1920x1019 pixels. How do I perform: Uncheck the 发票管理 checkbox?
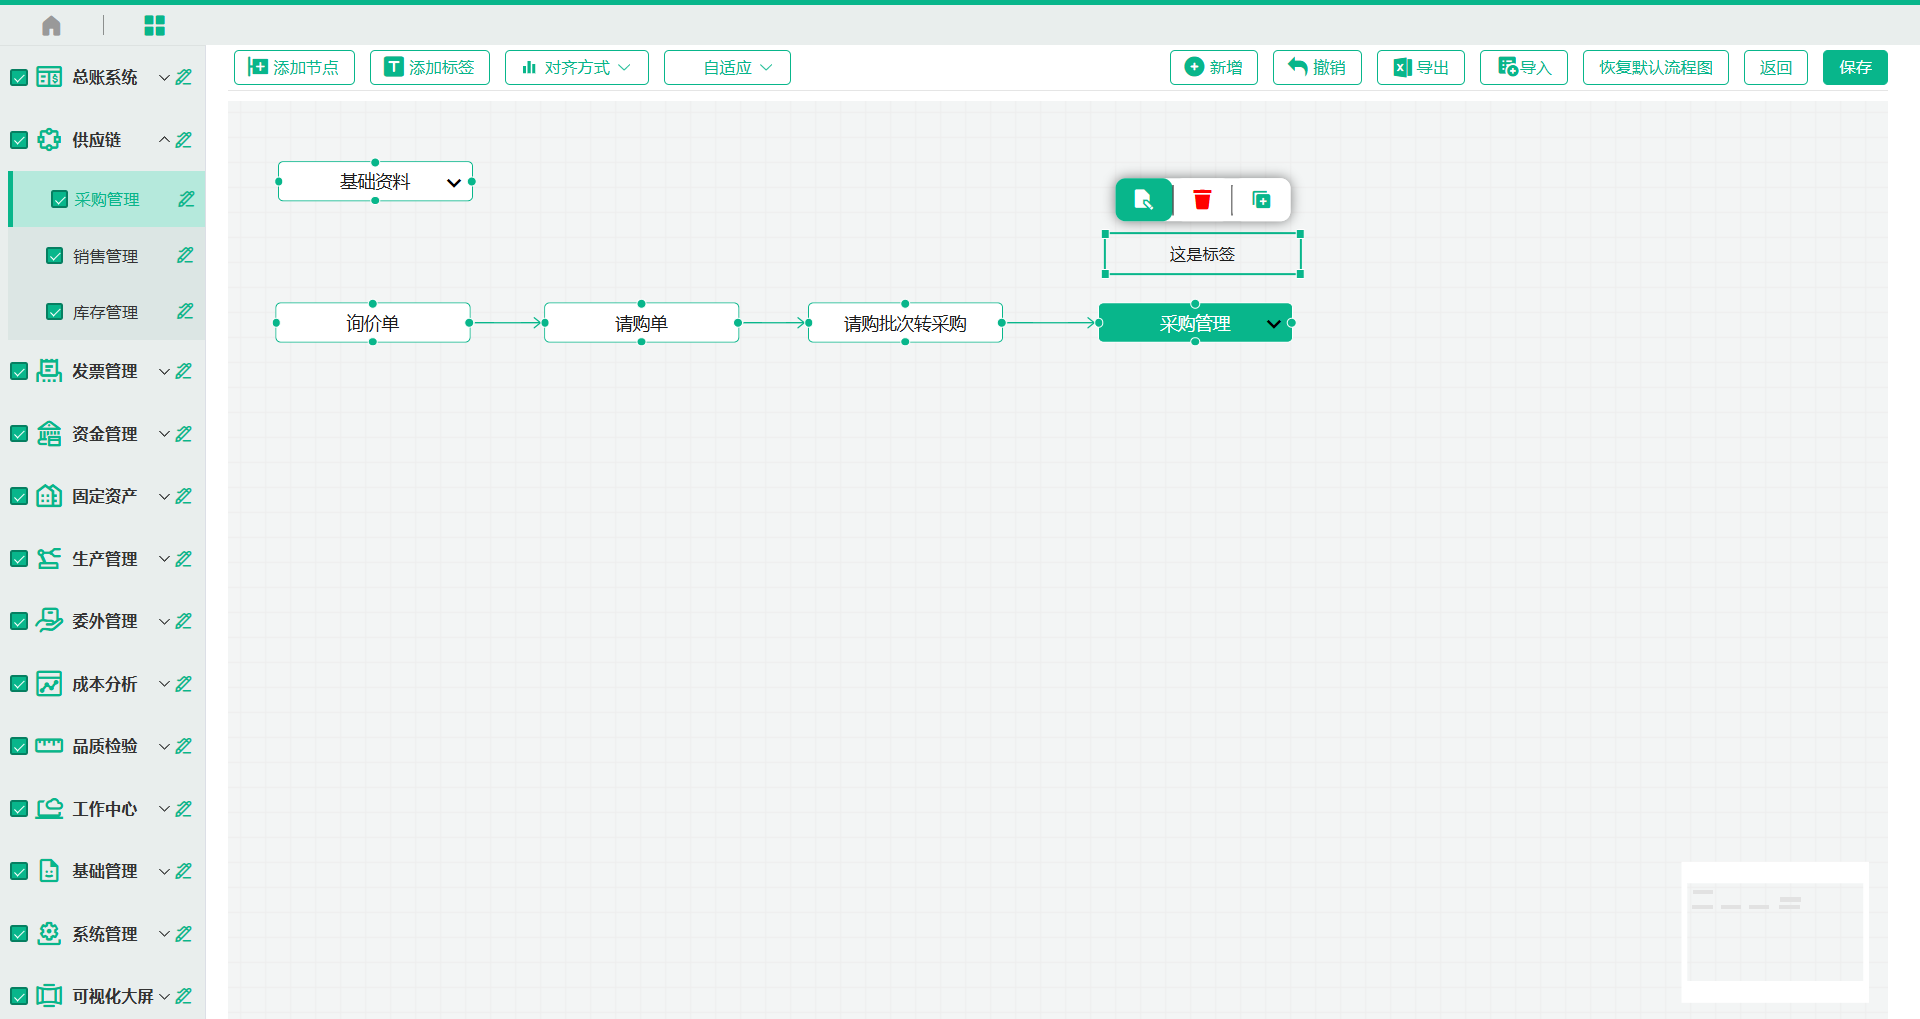19,371
